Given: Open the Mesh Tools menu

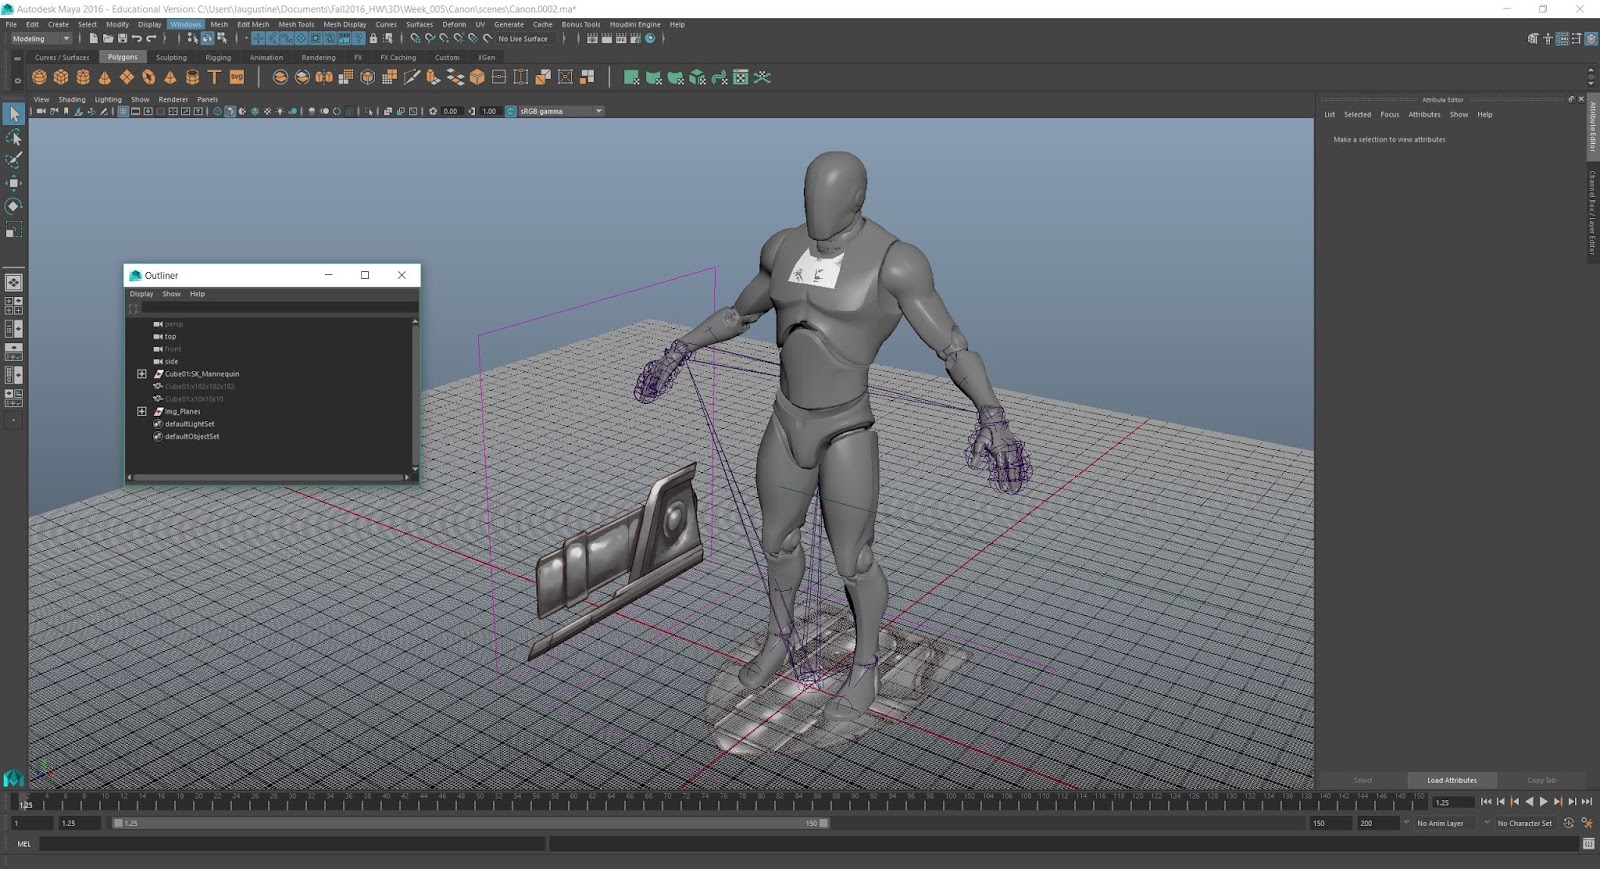Looking at the screenshot, I should coord(296,24).
